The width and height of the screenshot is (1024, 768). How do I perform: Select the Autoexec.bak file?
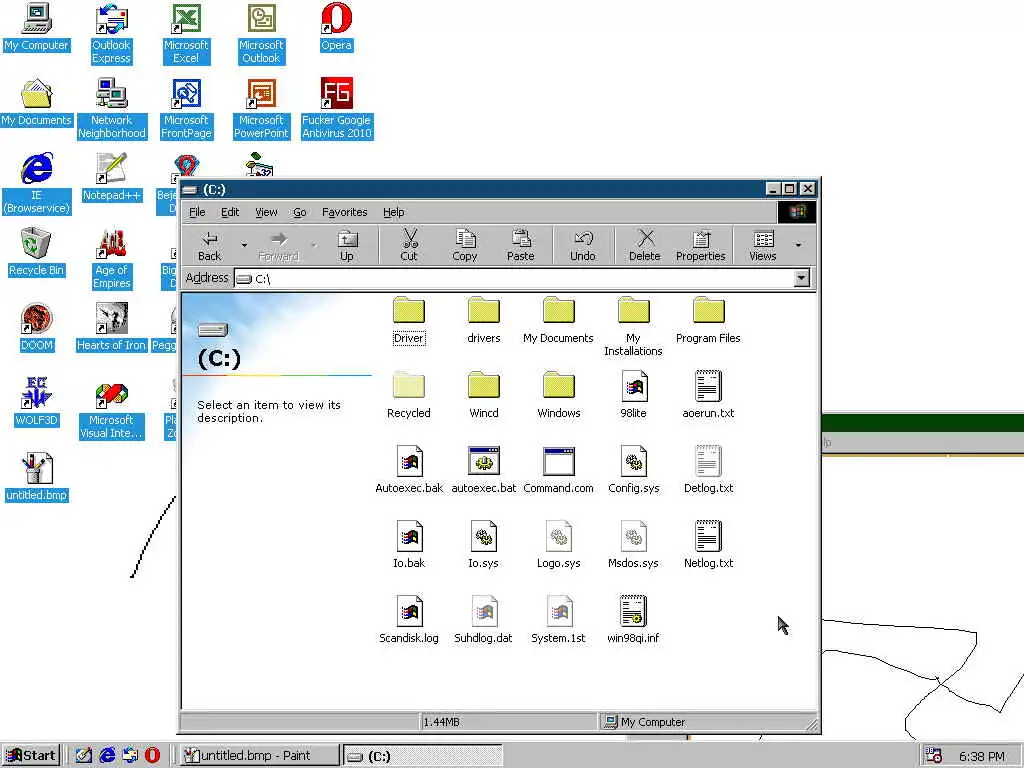(409, 470)
